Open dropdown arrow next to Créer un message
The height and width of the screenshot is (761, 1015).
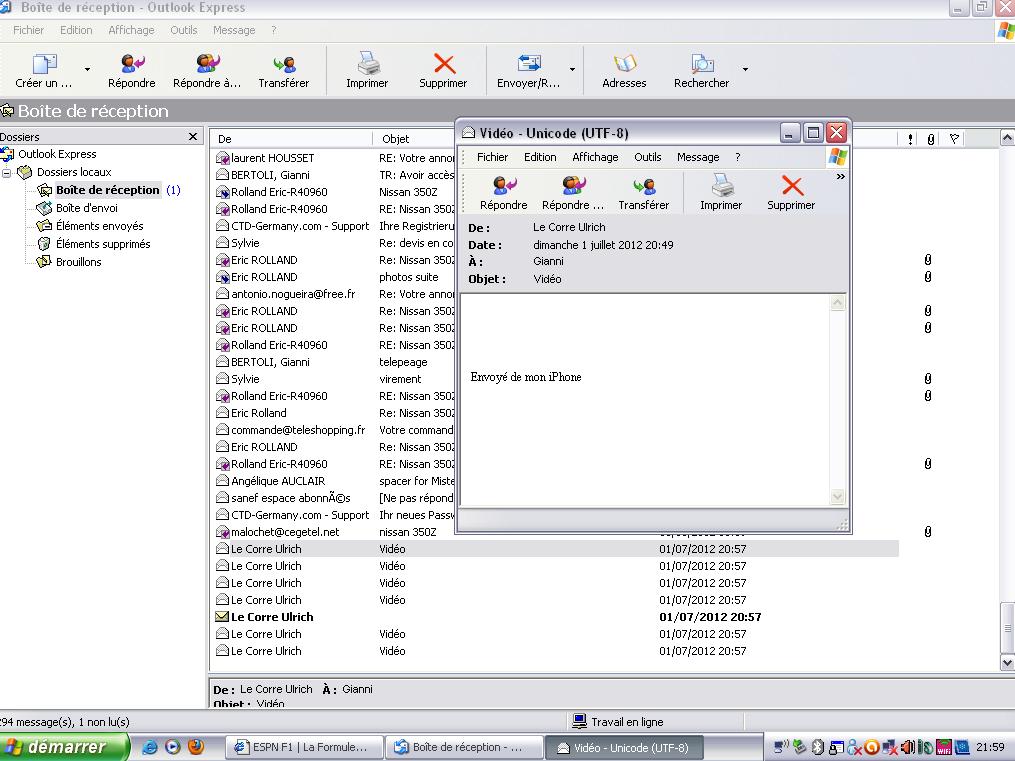pyautogui.click(x=87, y=70)
